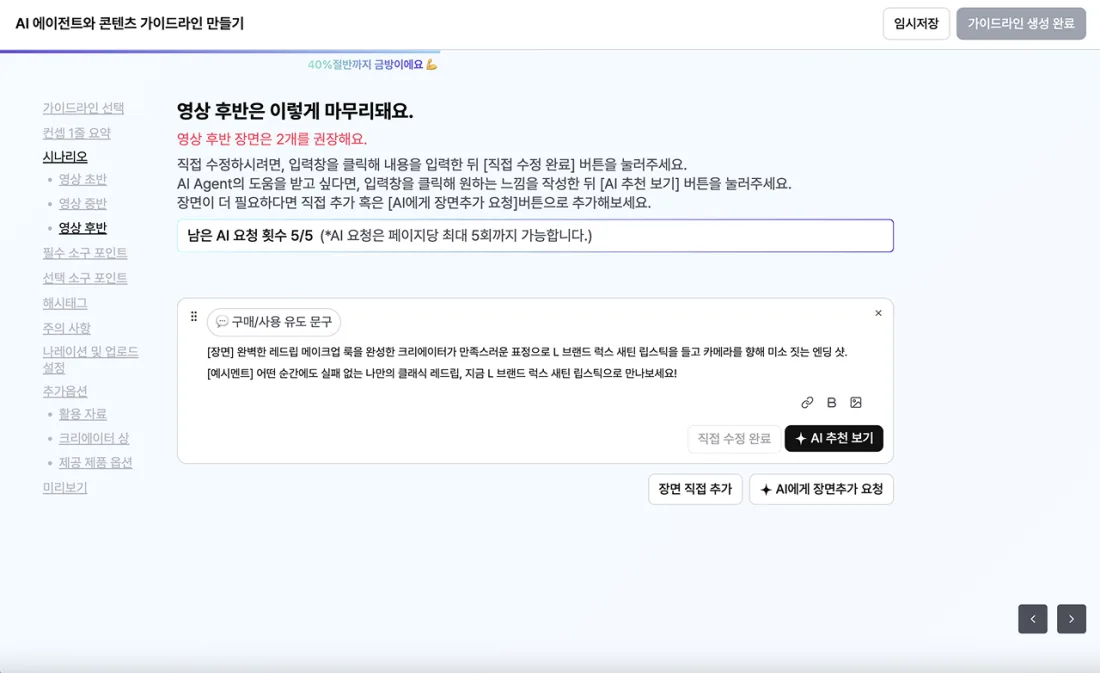1100x673 pixels.
Task: Click the 가이드라인 생성 완료 button
Action: (1021, 24)
